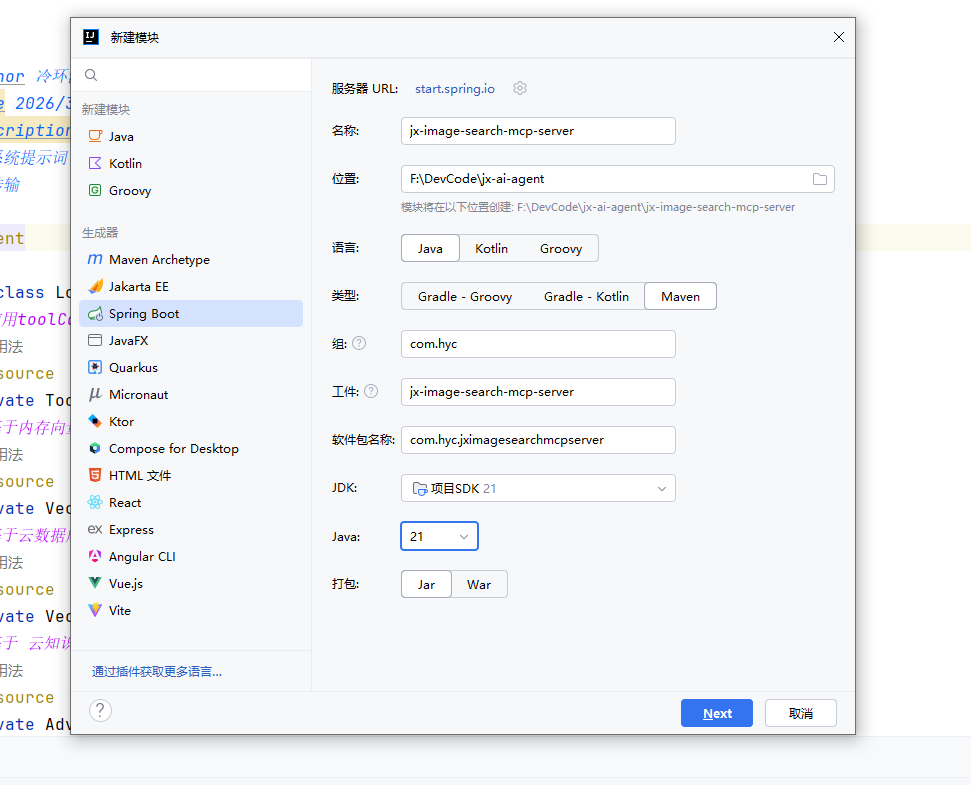Viewport: 971px width, 785px height.
Task: Click the 工件 artifact input field
Action: click(538, 392)
